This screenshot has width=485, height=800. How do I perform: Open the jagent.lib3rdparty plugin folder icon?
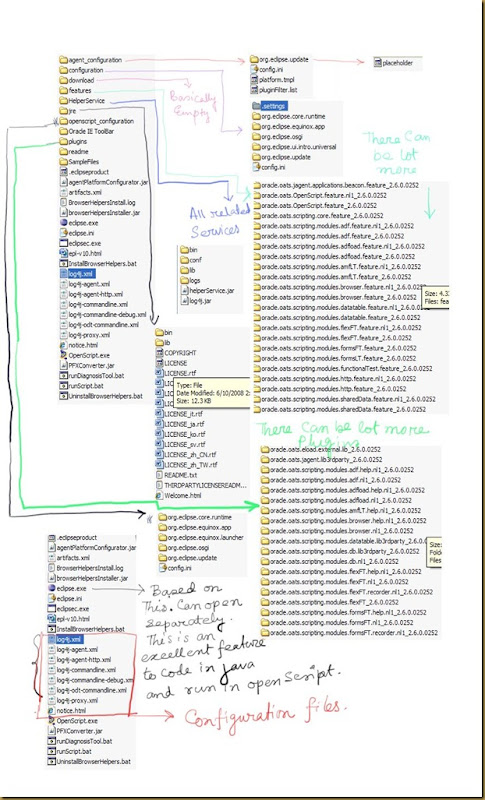265,460
